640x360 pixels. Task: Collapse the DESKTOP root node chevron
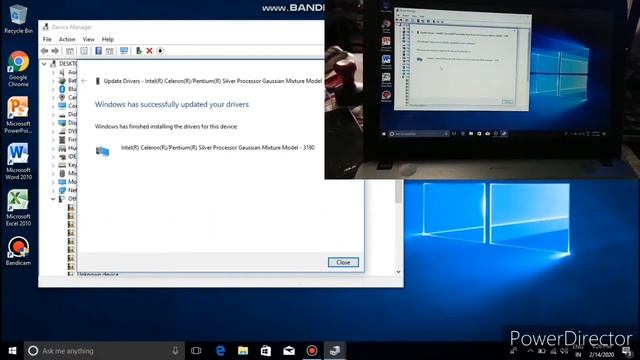(44, 64)
